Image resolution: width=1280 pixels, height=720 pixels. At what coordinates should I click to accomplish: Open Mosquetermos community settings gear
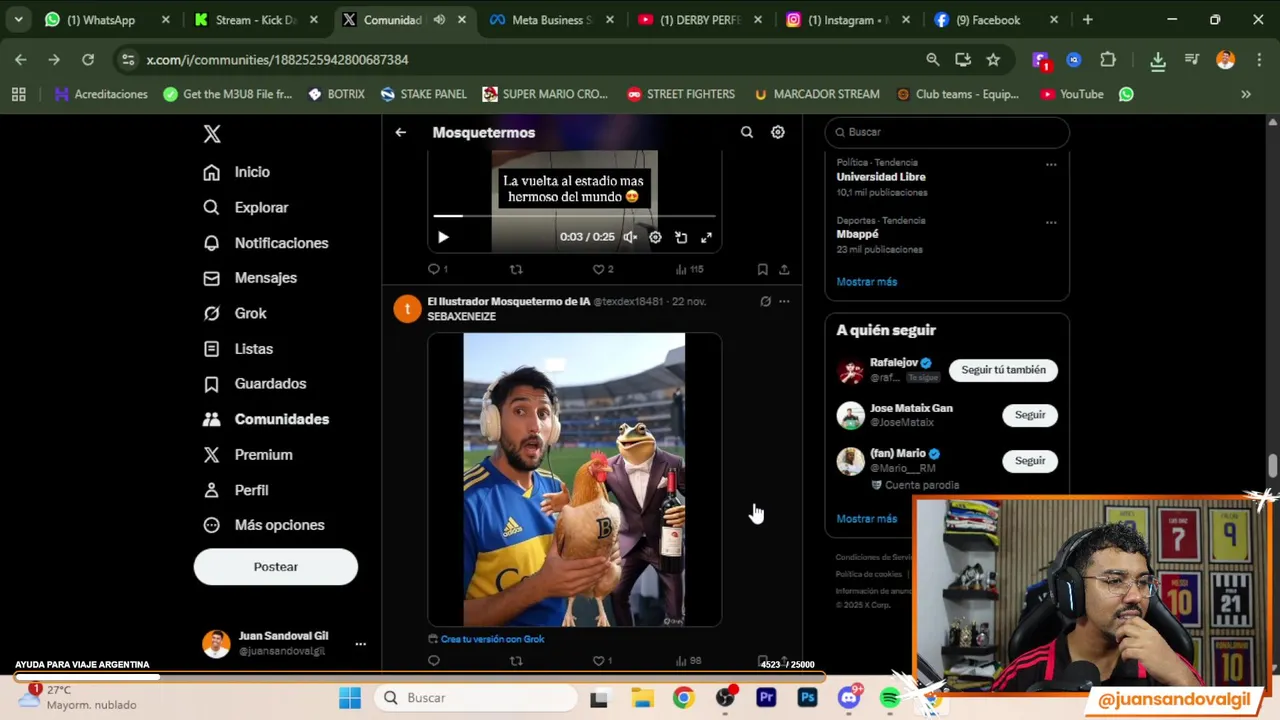coord(777,132)
